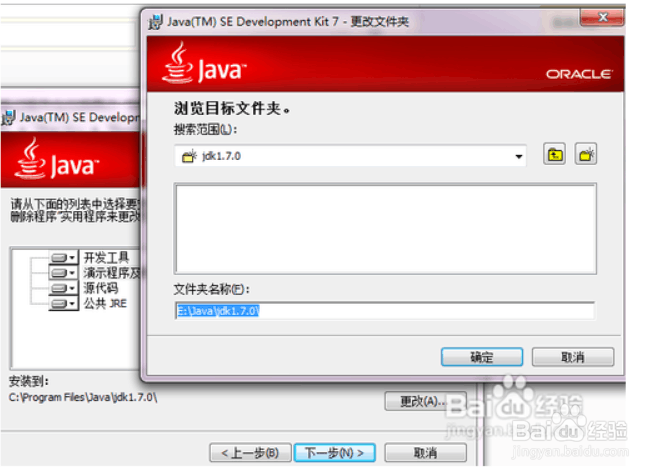Click the dropdown arrow of the folder combo box
The width and height of the screenshot is (668, 475).
pyautogui.click(x=518, y=156)
